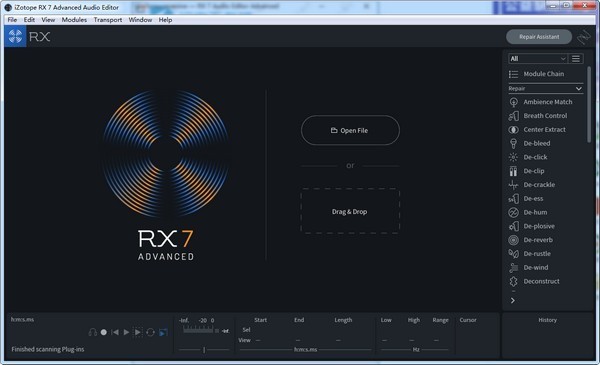This screenshot has width=600, height=365.
Task: Click the rewind to start button
Action: click(115, 332)
